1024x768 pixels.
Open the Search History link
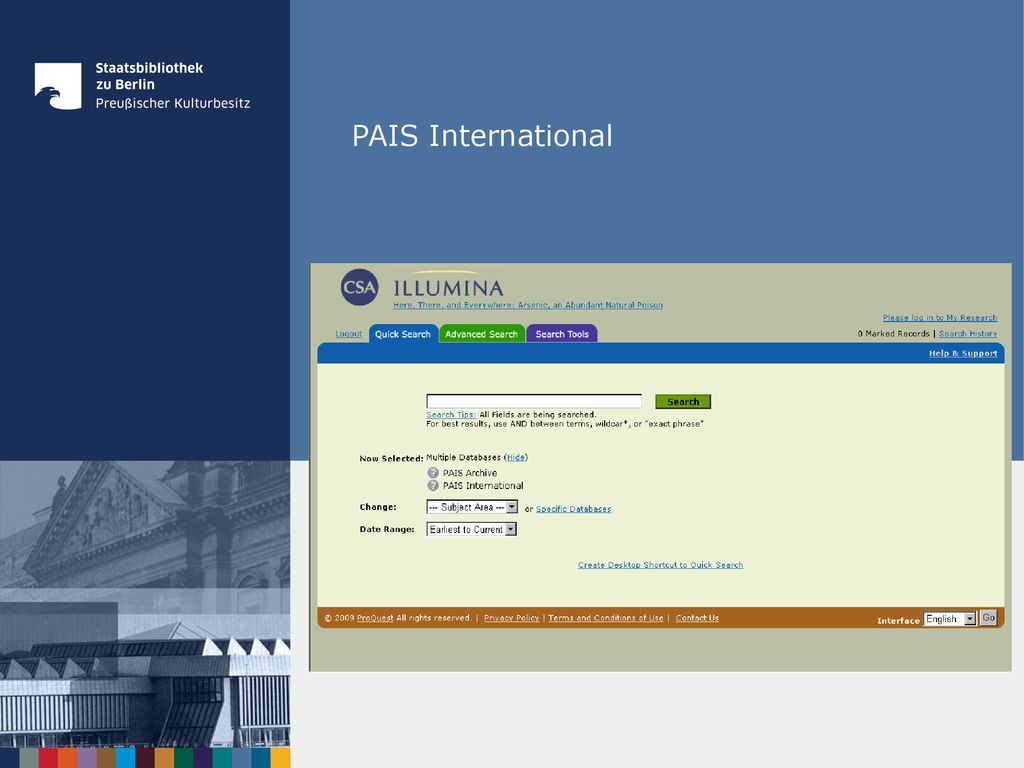click(x=968, y=334)
